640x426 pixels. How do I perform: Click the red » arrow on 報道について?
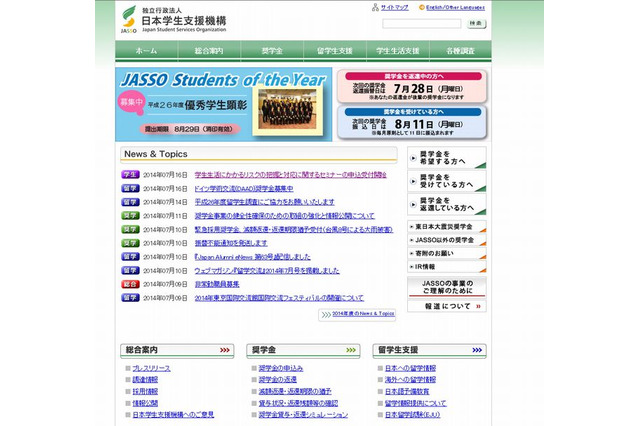point(478,306)
